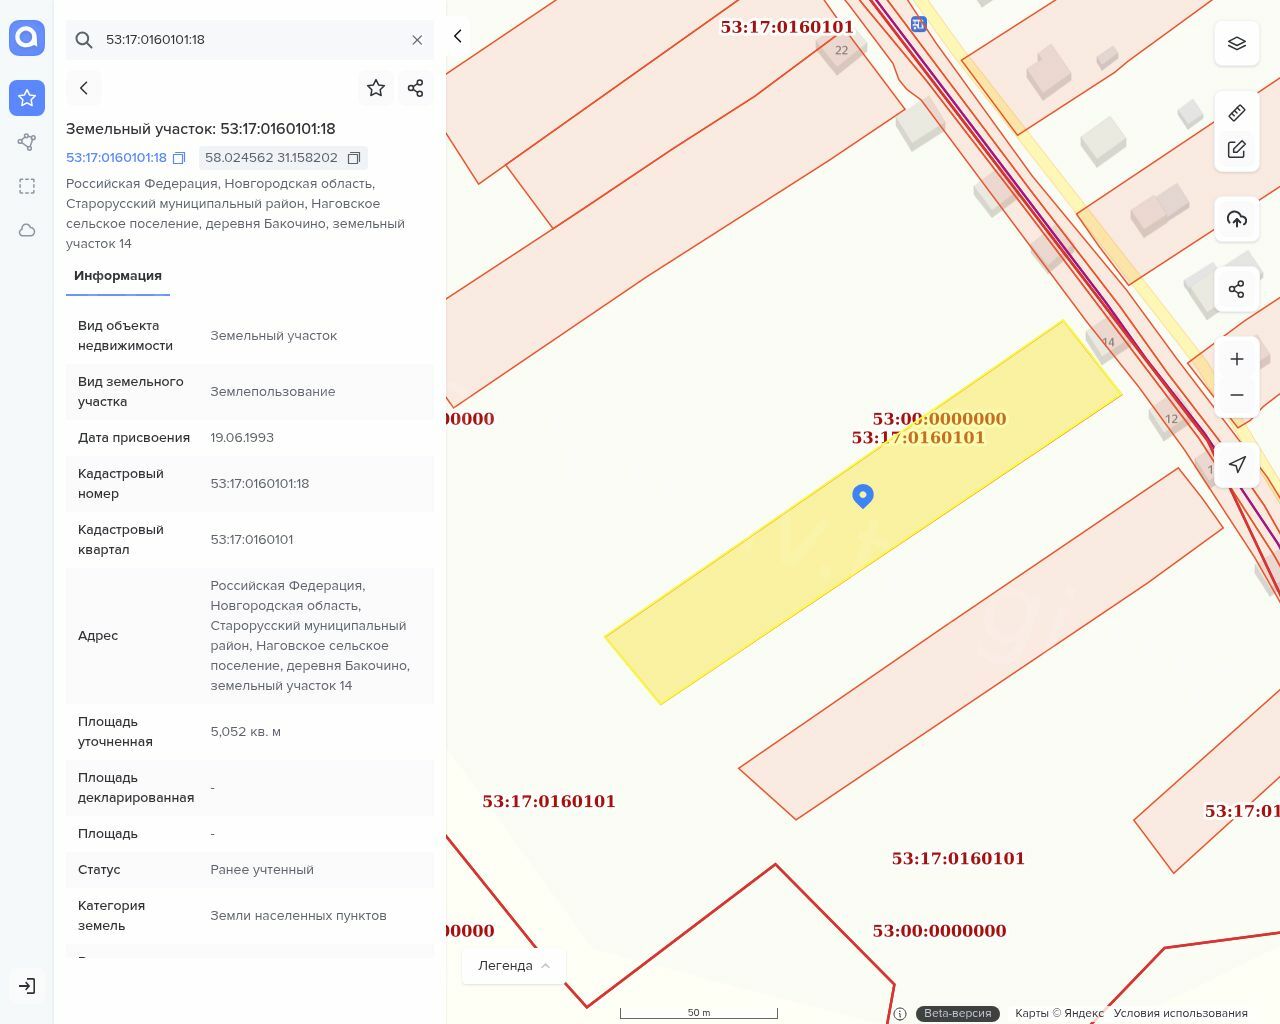Click the cloud upload icon on map
Image resolution: width=1280 pixels, height=1024 pixels.
point(1237,219)
